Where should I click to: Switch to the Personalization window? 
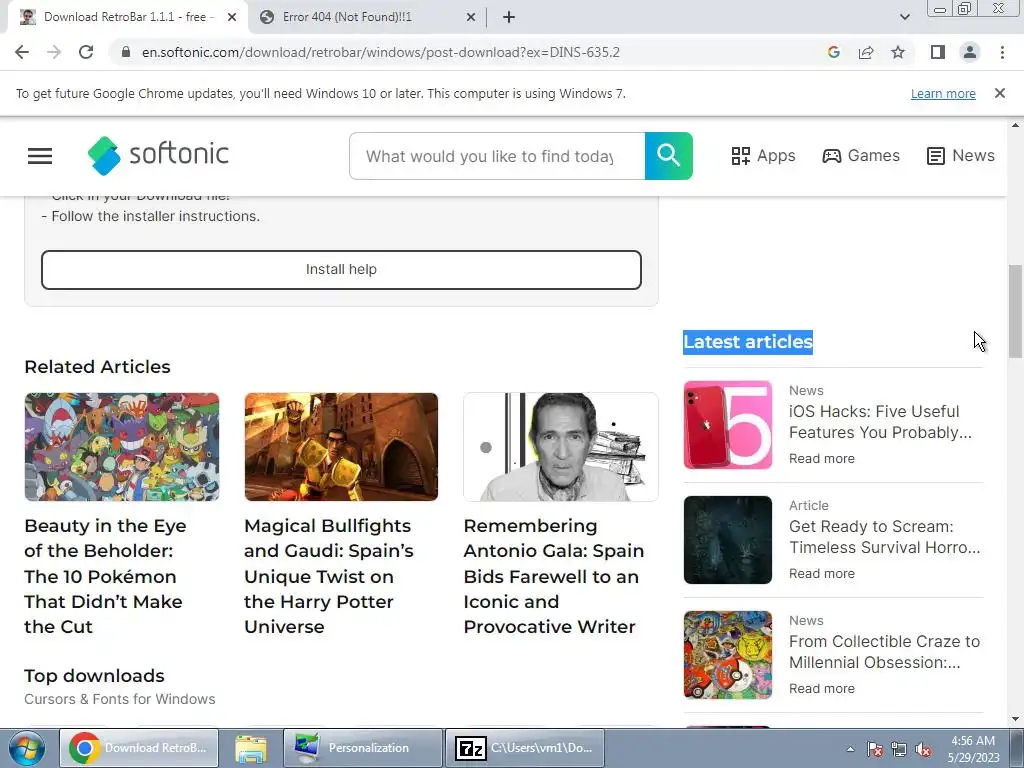363,748
